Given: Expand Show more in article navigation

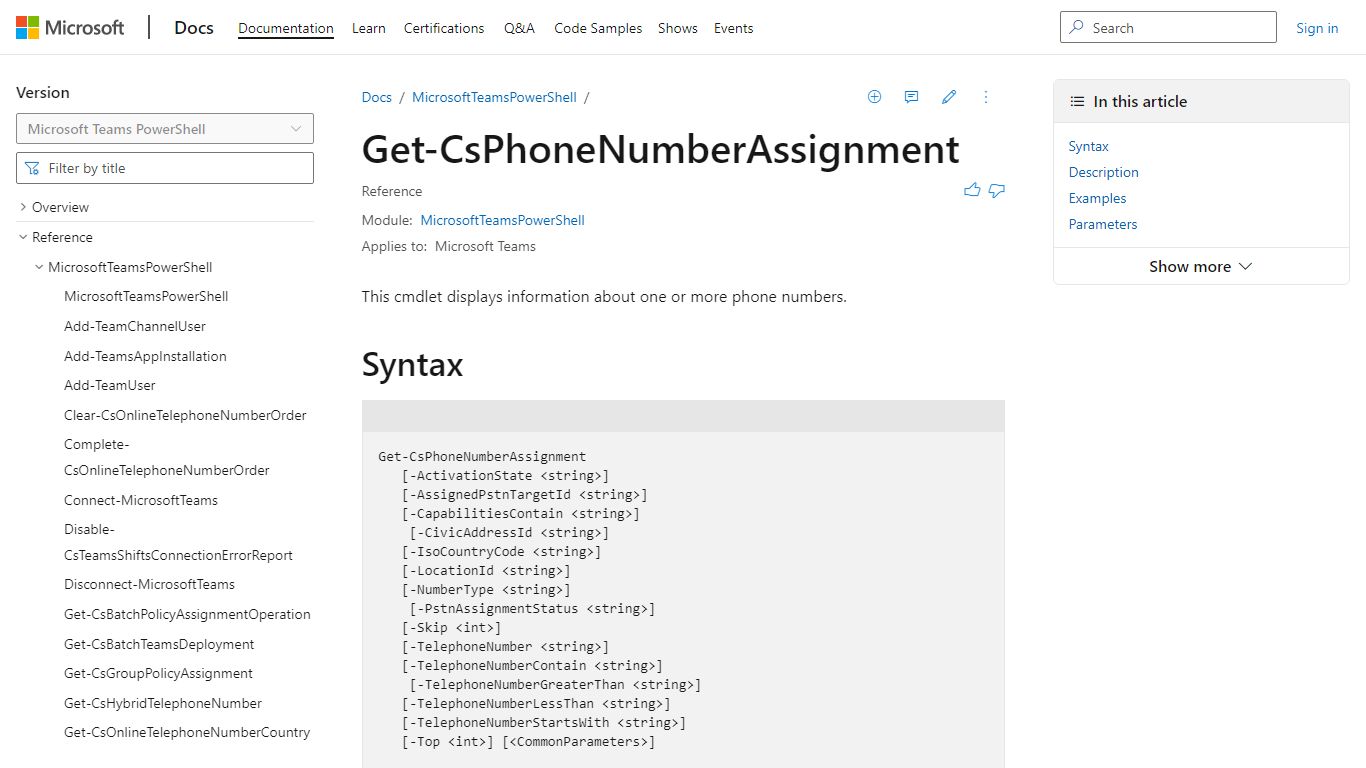Looking at the screenshot, I should [x=1201, y=266].
